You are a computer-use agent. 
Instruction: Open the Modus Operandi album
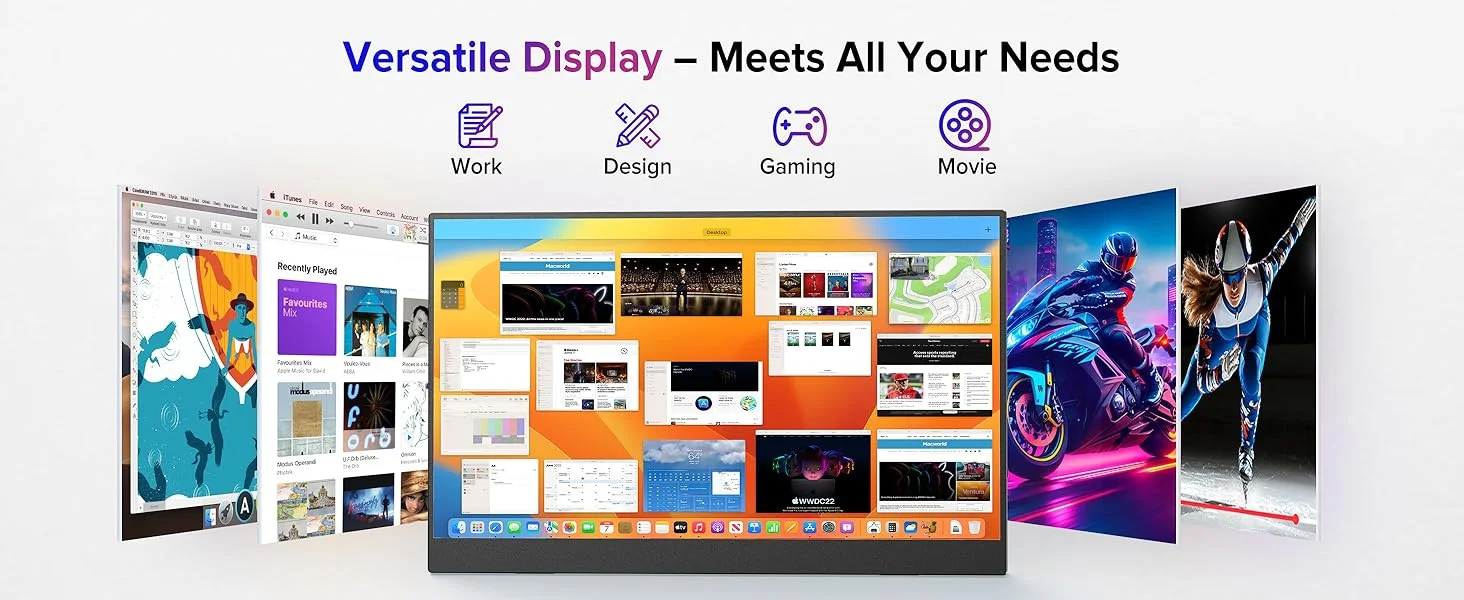pos(306,420)
